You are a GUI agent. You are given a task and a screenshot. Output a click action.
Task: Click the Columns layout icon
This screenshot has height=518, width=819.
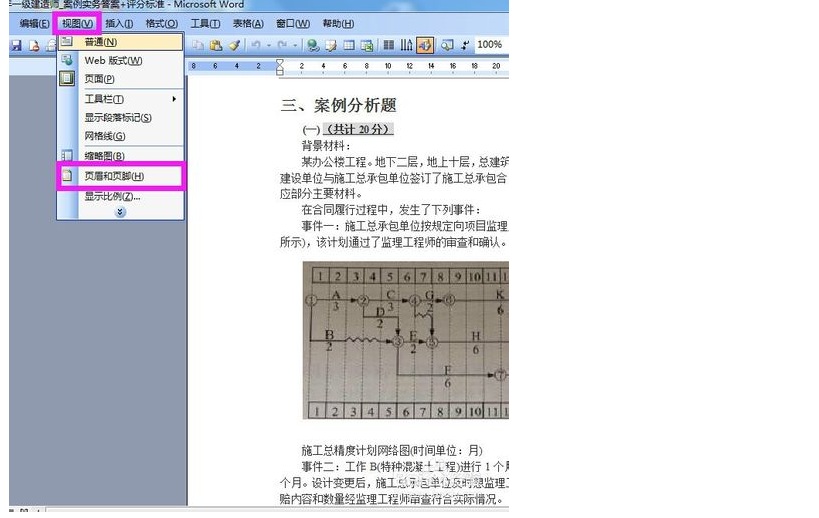click(x=389, y=45)
